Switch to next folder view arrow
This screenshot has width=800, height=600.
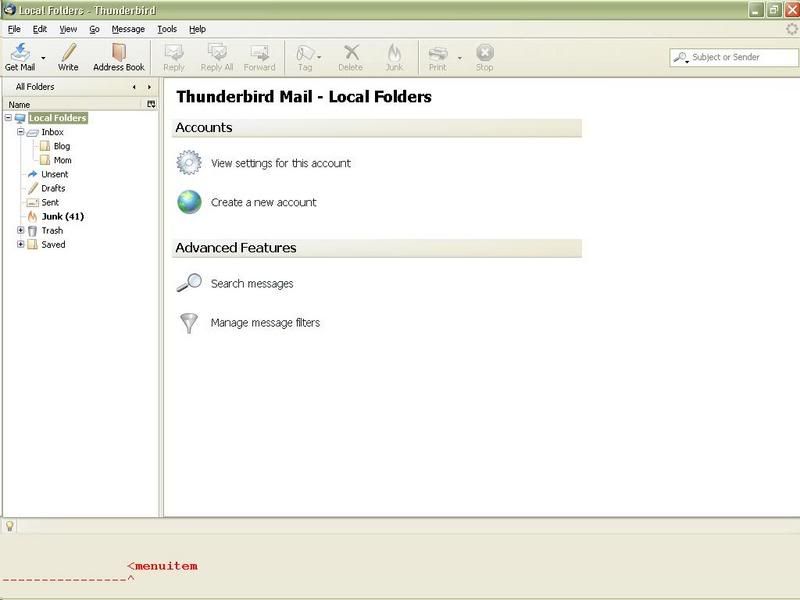click(x=149, y=87)
